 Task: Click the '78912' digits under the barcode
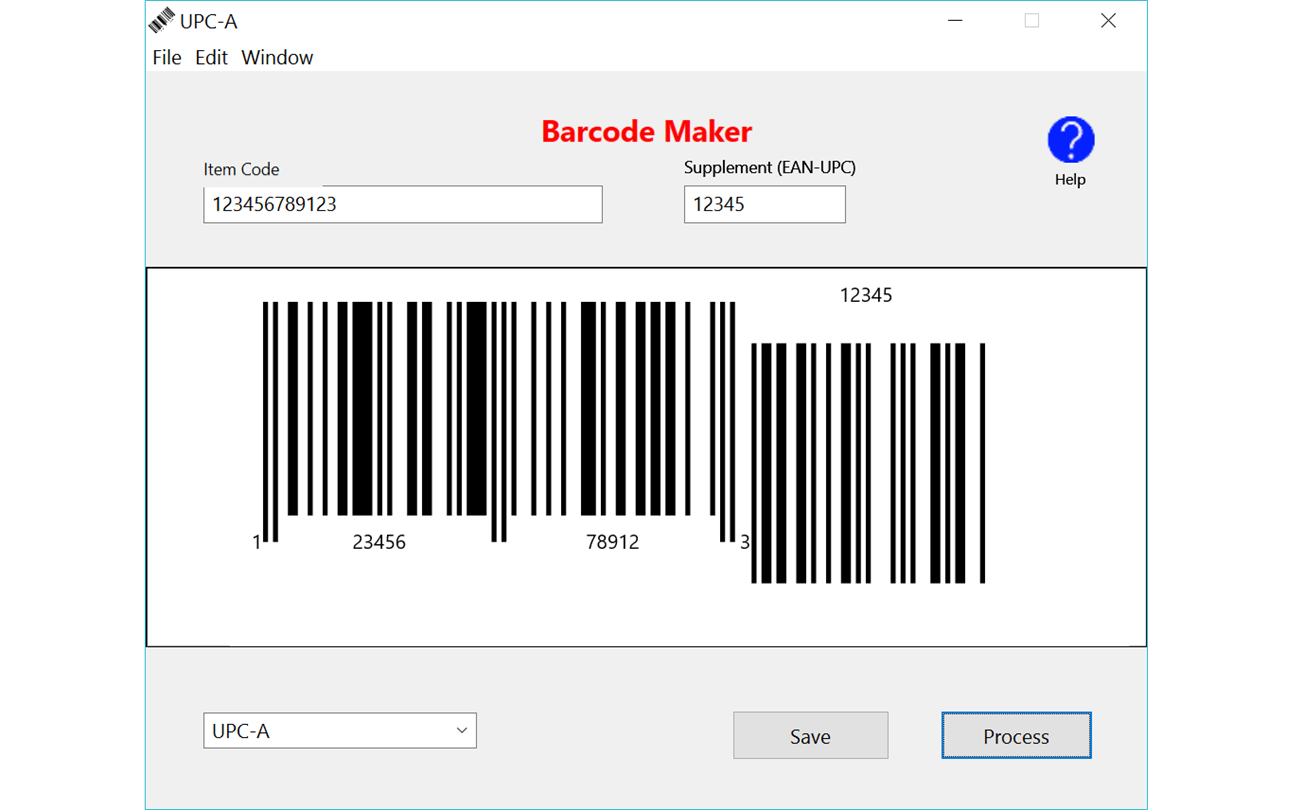pos(612,543)
